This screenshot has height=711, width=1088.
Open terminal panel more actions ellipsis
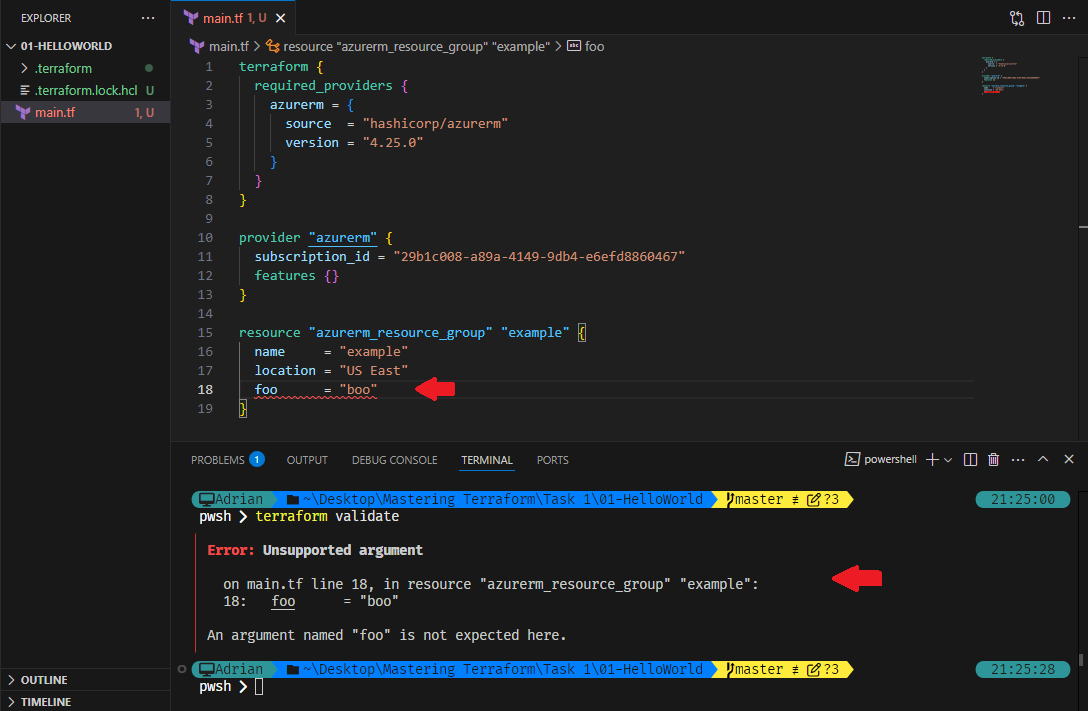click(1018, 459)
